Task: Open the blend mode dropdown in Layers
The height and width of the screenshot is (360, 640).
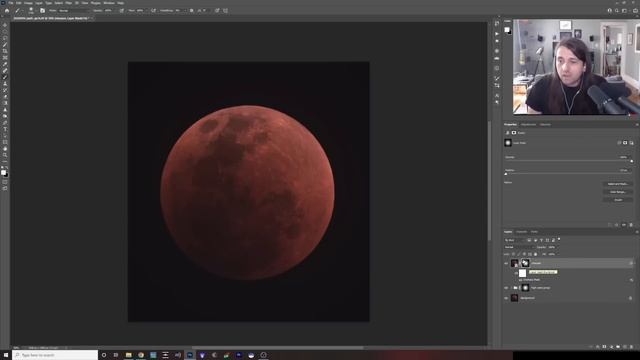Action: 519,247
